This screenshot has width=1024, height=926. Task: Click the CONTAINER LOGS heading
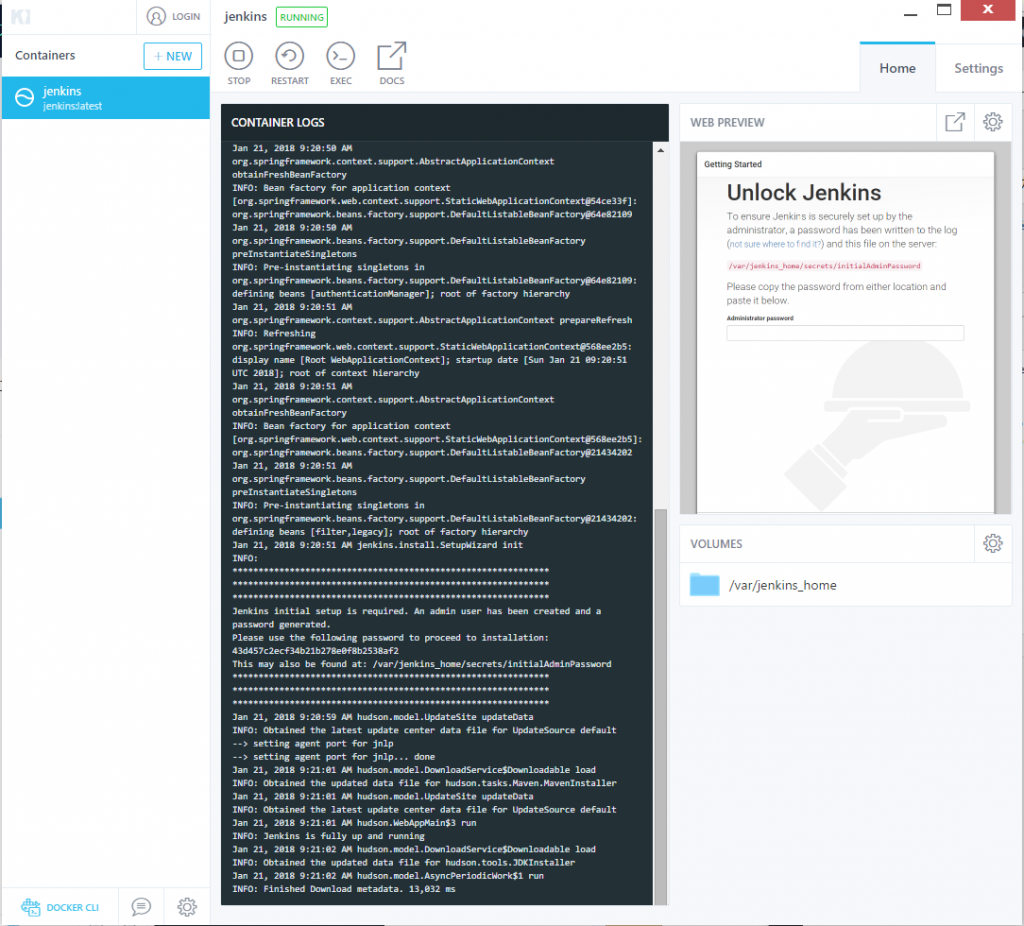pos(278,122)
